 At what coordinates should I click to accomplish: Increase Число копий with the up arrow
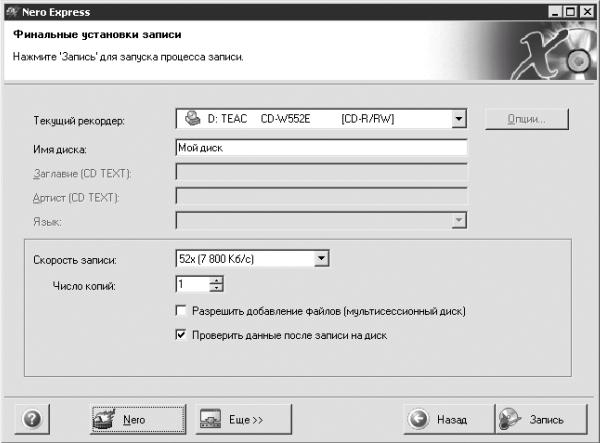coord(217,280)
